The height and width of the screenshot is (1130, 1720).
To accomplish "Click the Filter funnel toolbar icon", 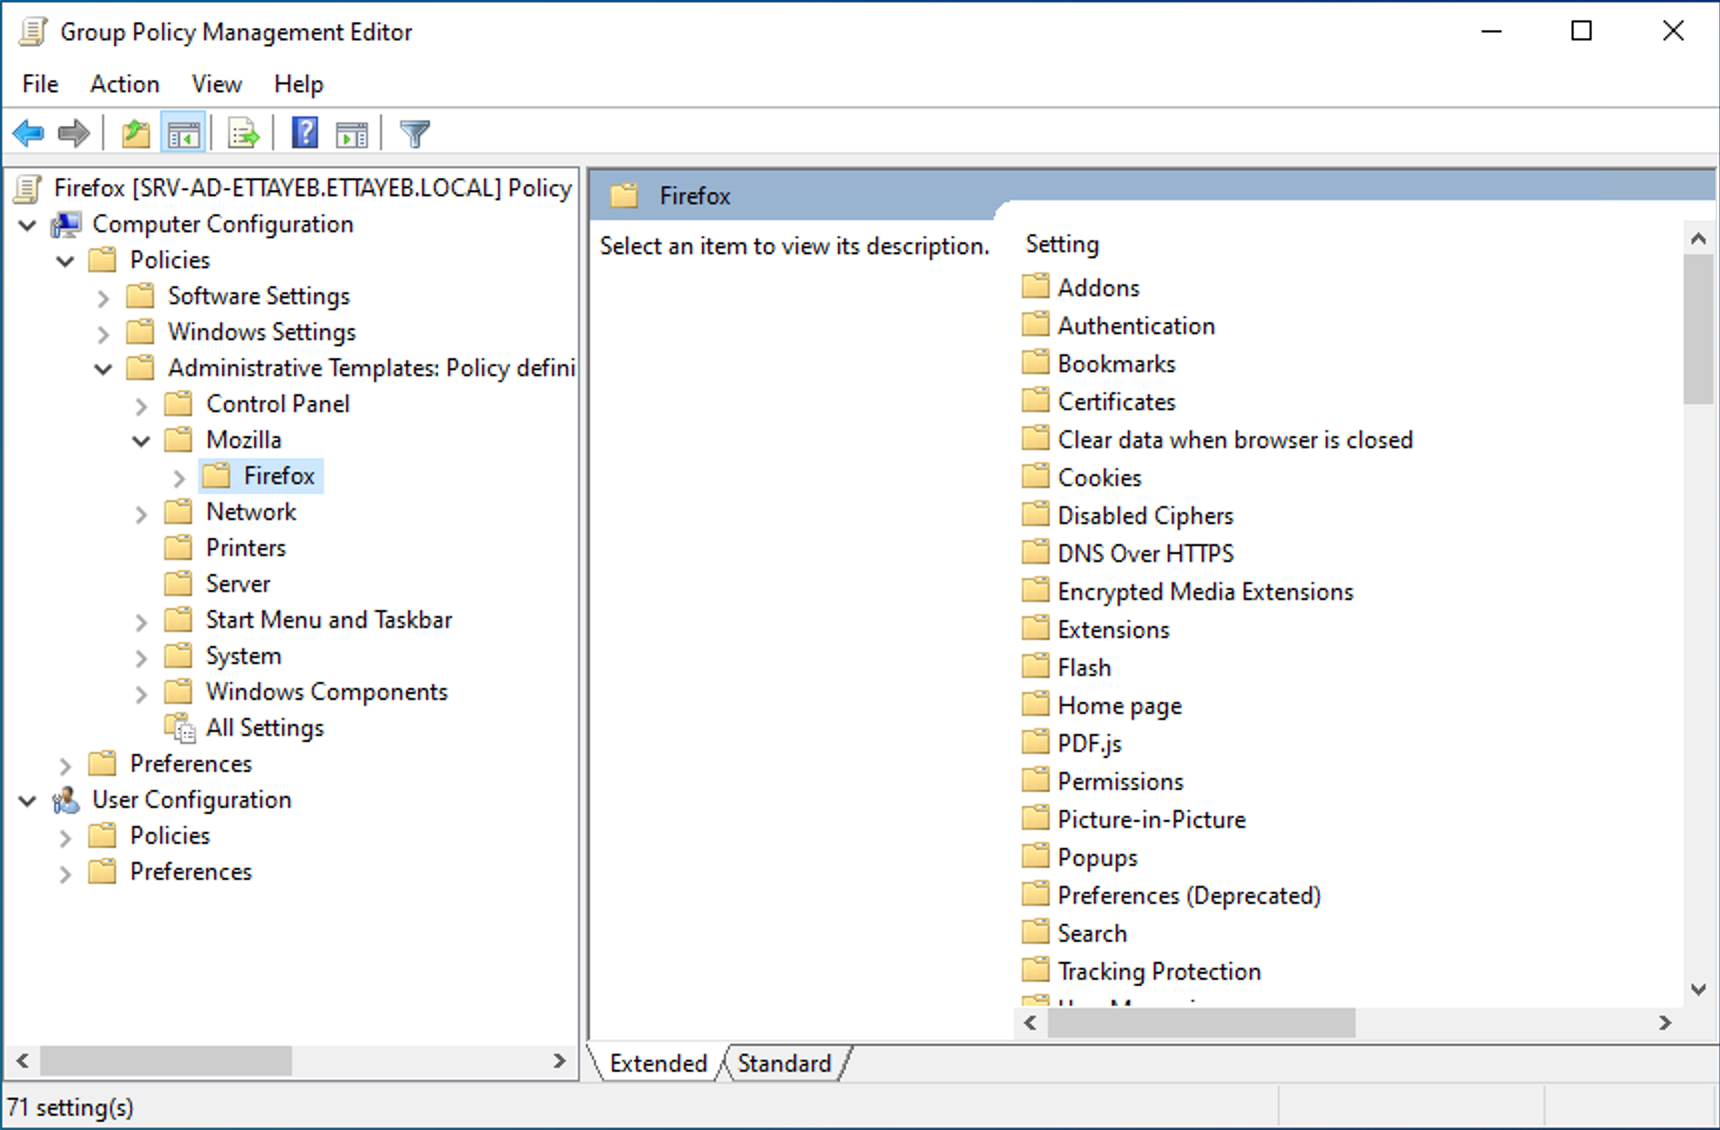I will pos(414,133).
